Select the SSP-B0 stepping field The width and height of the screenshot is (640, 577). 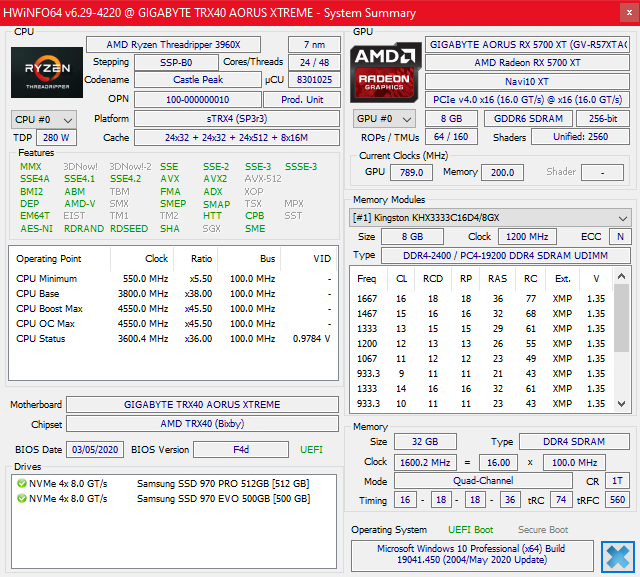(176, 62)
